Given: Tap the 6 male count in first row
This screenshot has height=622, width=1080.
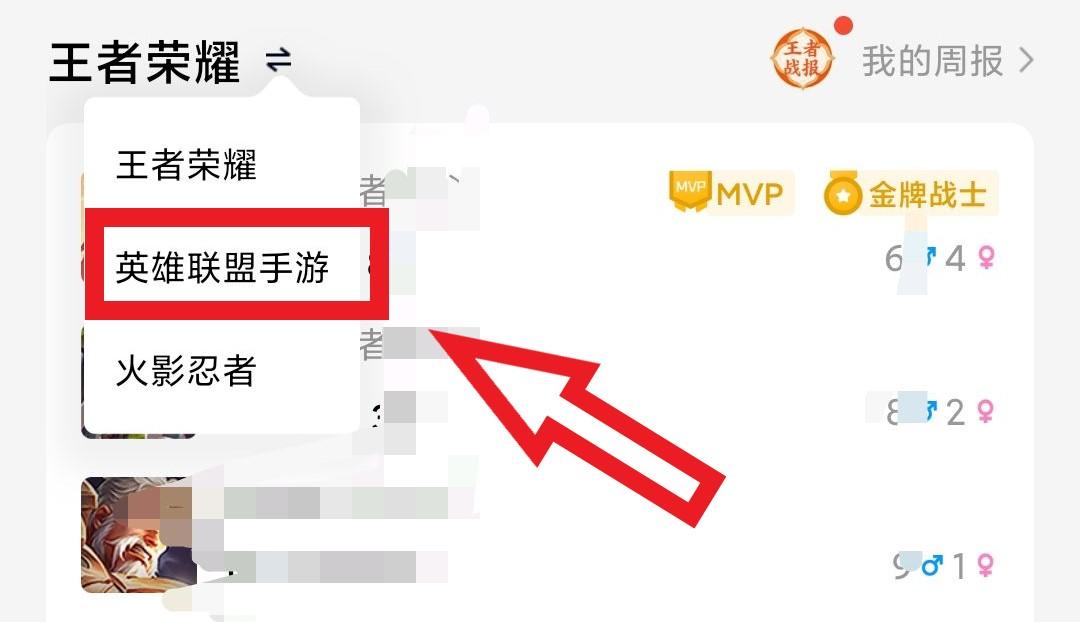Looking at the screenshot, I should (893, 258).
